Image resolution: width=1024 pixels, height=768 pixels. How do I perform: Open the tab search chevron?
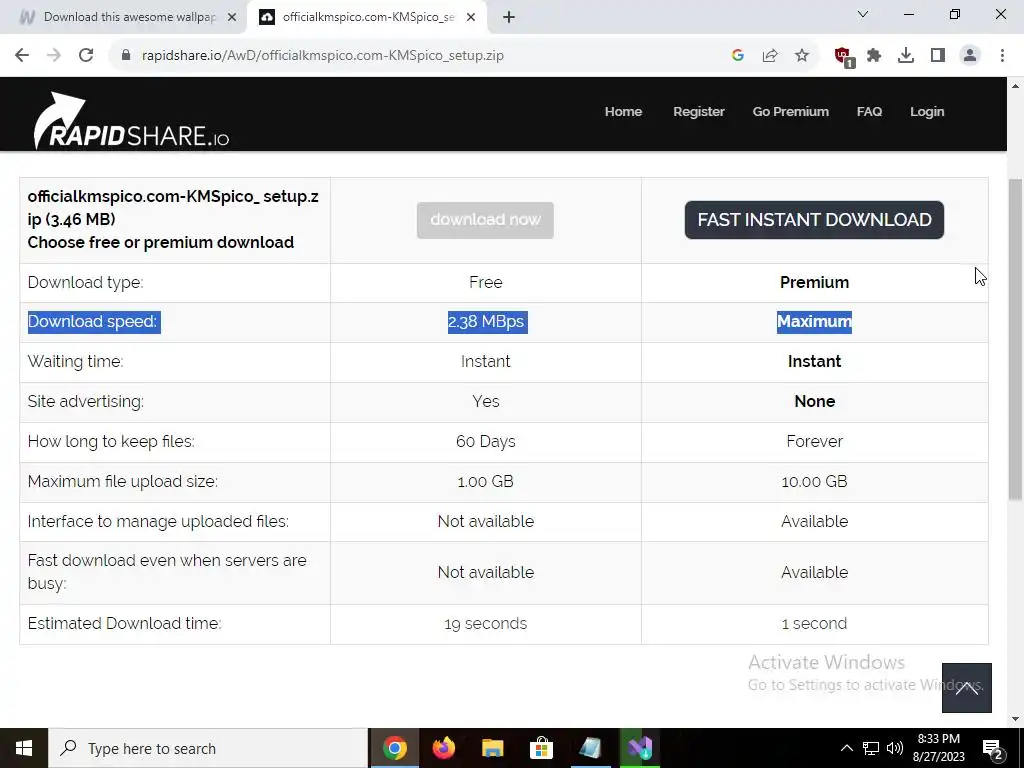863,14
